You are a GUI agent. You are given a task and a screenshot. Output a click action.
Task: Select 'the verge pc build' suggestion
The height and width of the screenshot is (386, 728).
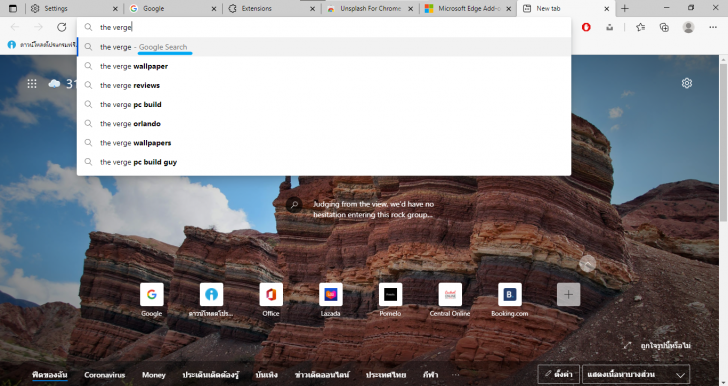324,105
